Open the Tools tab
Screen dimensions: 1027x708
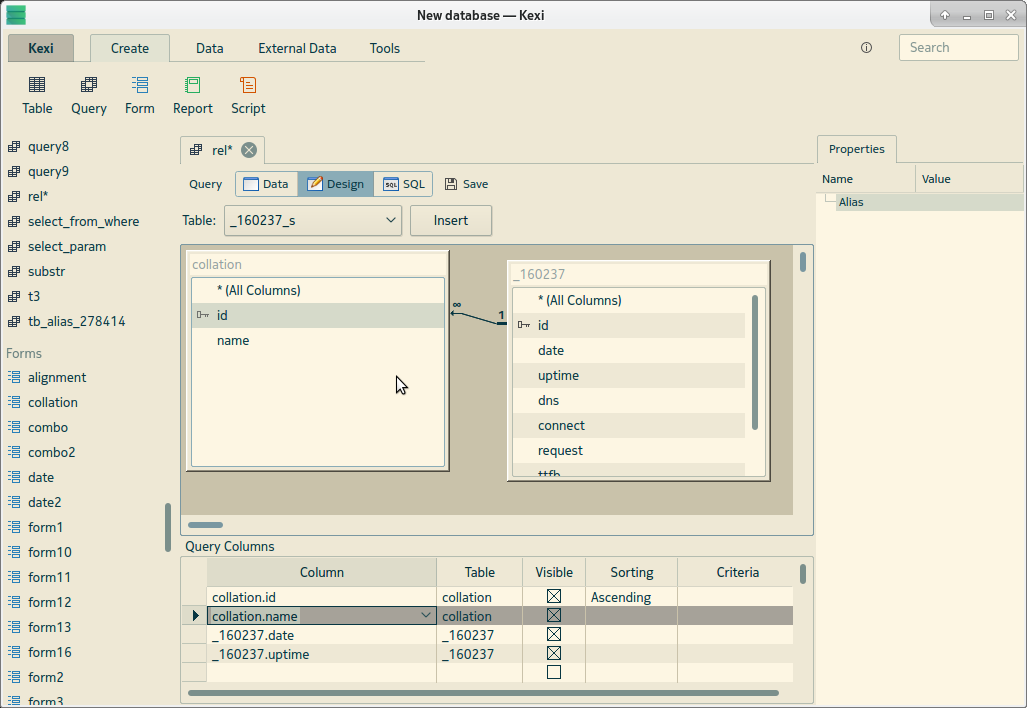385,48
